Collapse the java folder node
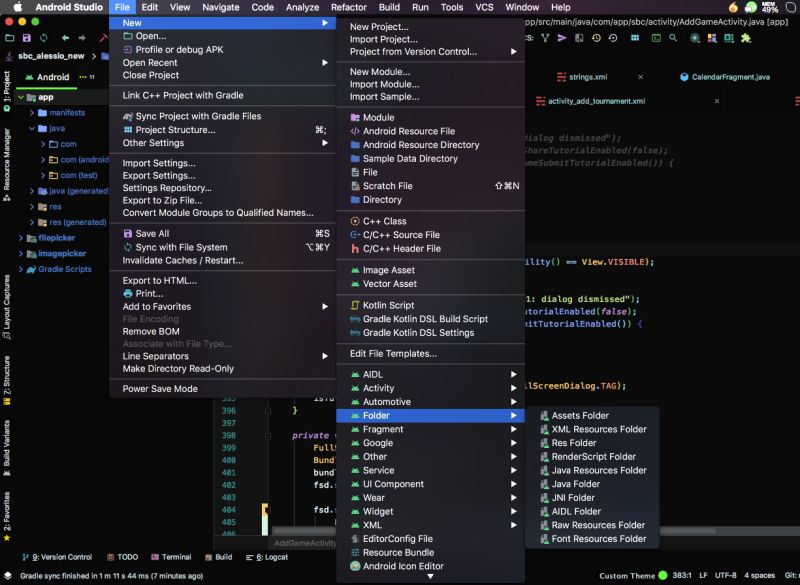 32,129
